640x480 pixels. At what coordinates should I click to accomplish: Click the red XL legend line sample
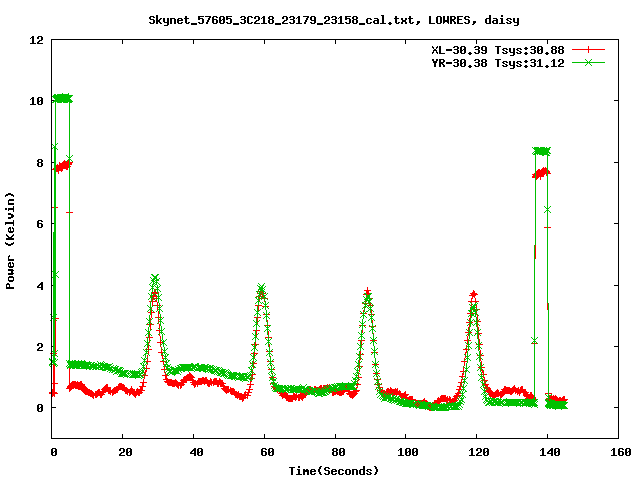tap(588, 50)
